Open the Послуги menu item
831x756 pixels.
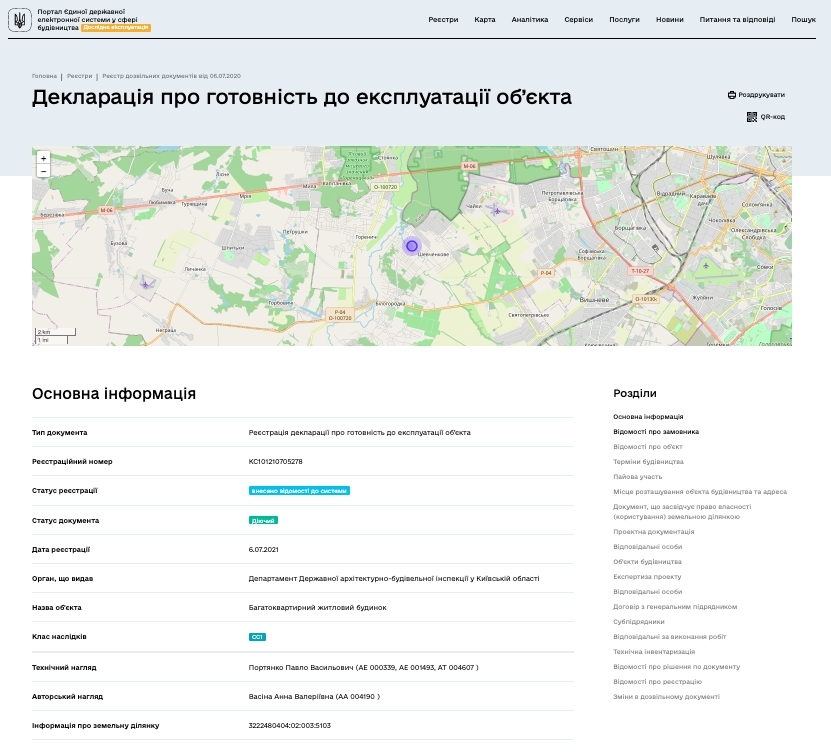[624, 20]
